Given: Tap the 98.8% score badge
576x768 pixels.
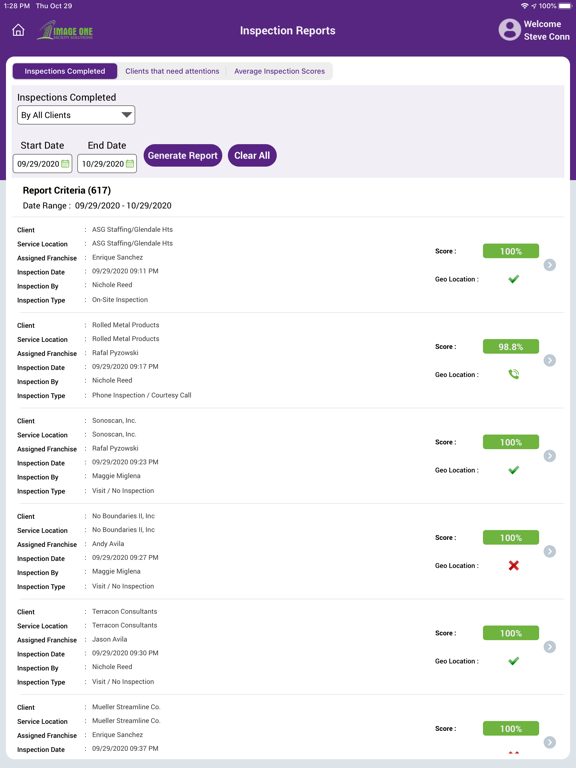Looking at the screenshot, I should [x=511, y=347].
